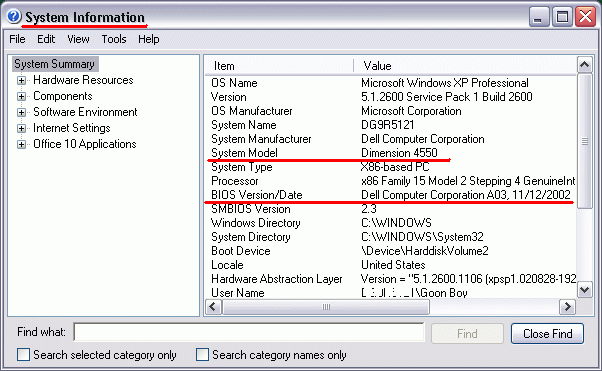The image size is (602, 371).
Task: Click the Value column header
Action: tap(465, 66)
